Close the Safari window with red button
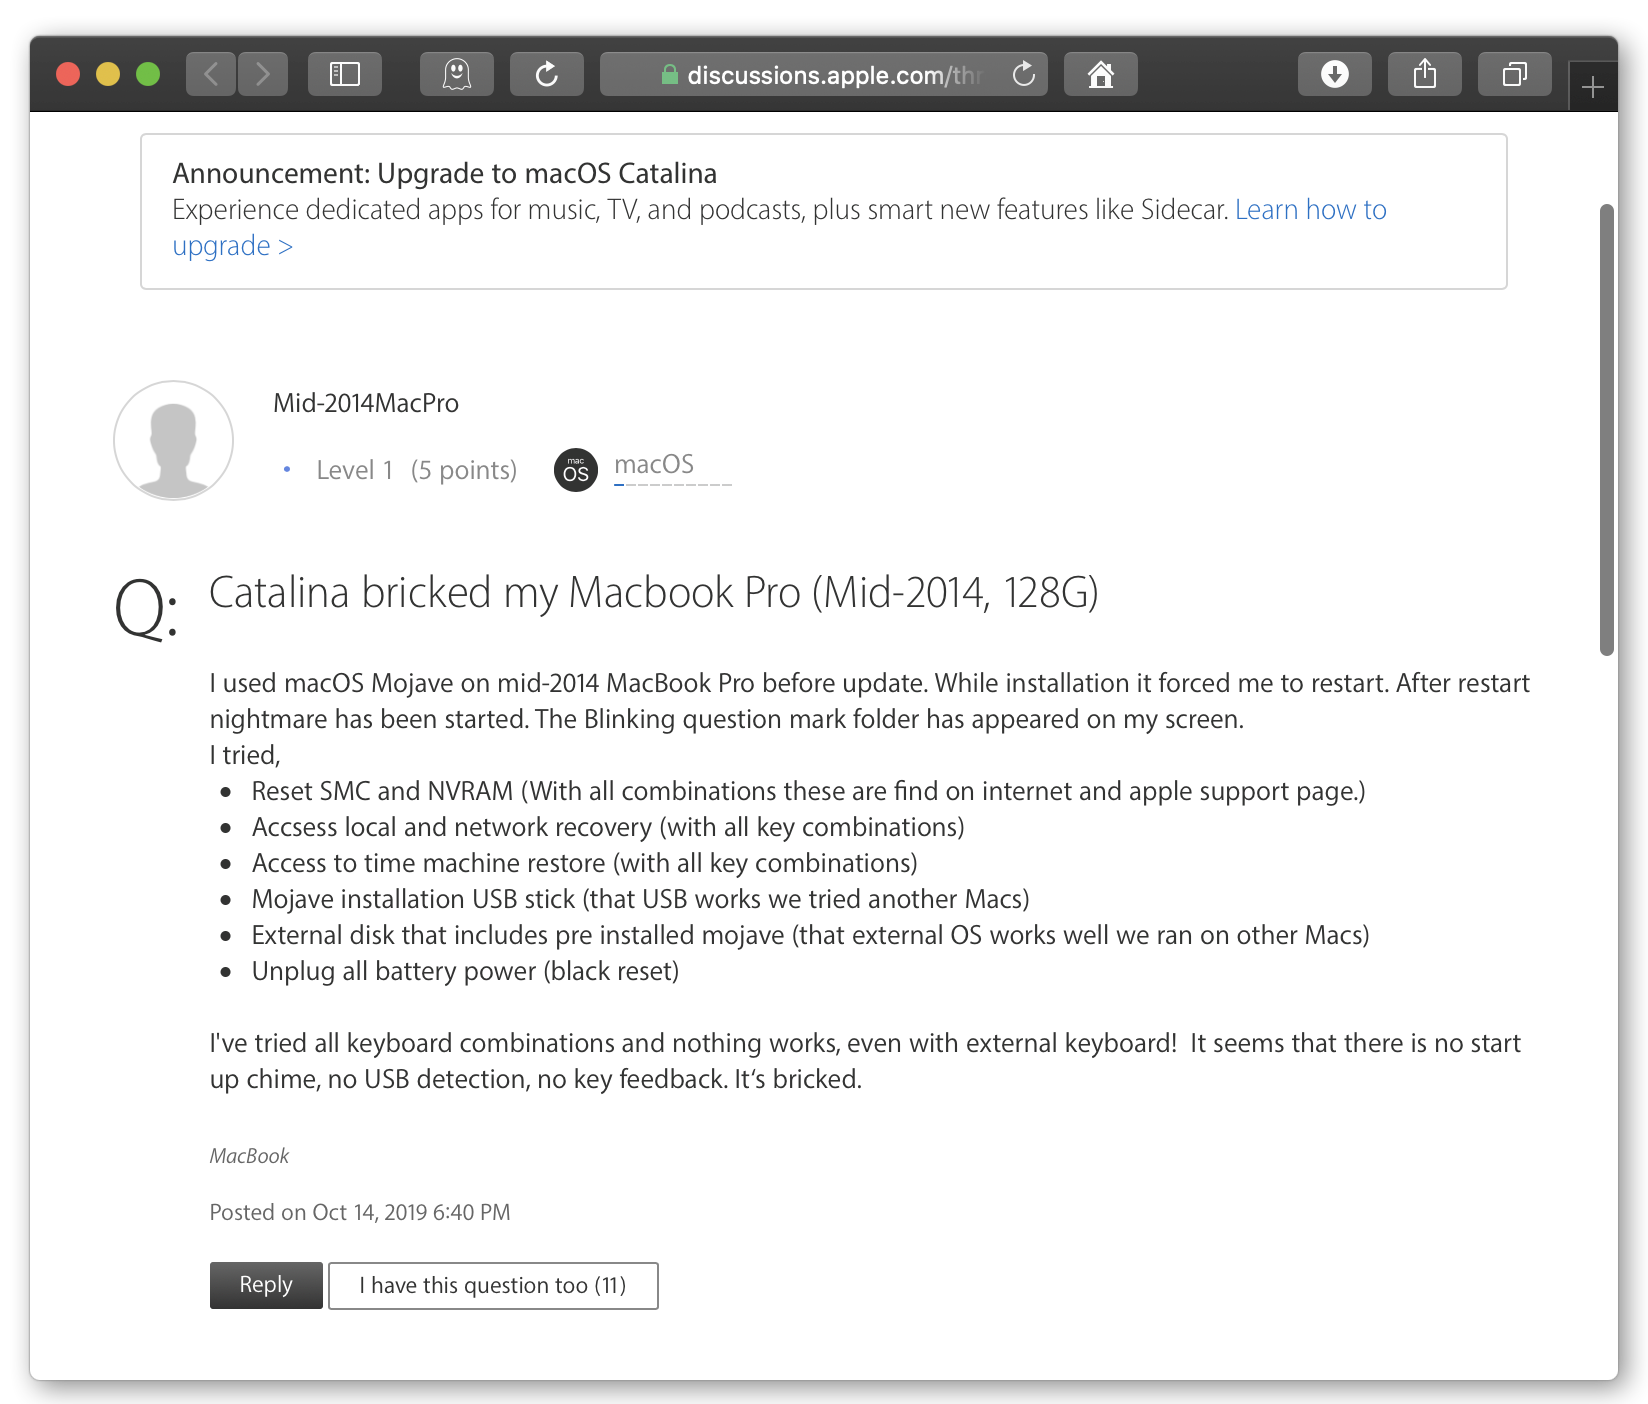 pyautogui.click(x=68, y=74)
